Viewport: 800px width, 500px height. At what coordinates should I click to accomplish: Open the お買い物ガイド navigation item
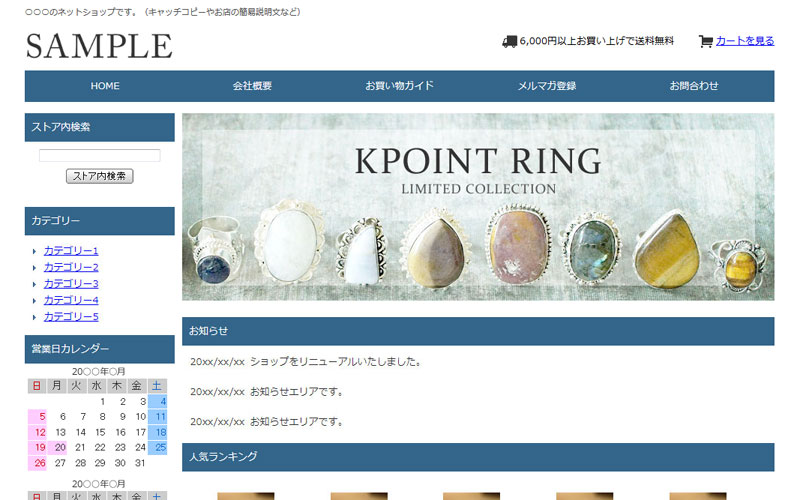(399, 86)
